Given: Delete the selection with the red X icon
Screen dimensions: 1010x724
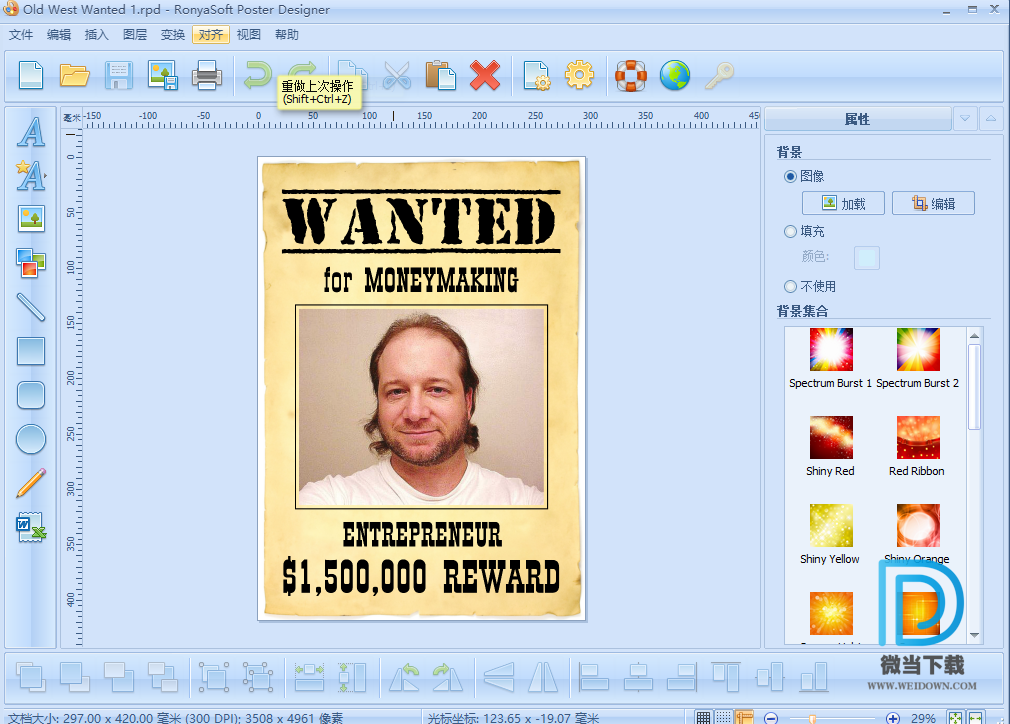Looking at the screenshot, I should [485, 75].
